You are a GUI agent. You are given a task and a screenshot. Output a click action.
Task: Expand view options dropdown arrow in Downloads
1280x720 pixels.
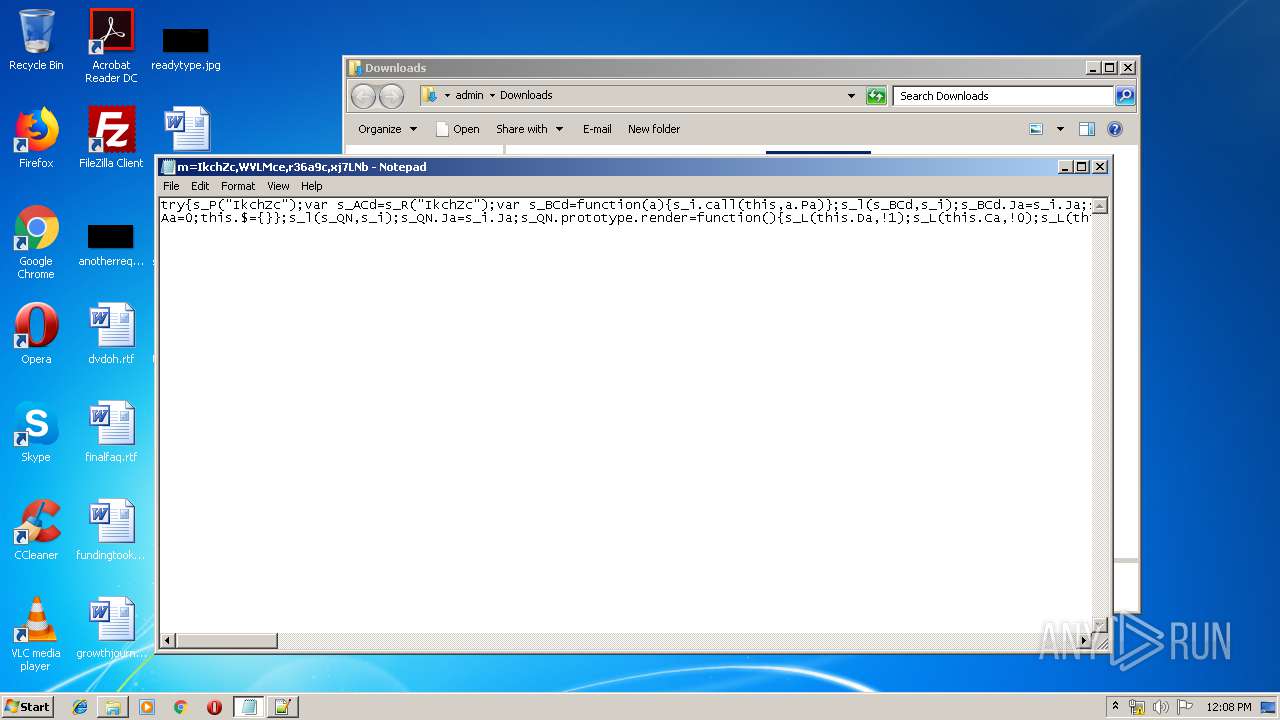1060,129
